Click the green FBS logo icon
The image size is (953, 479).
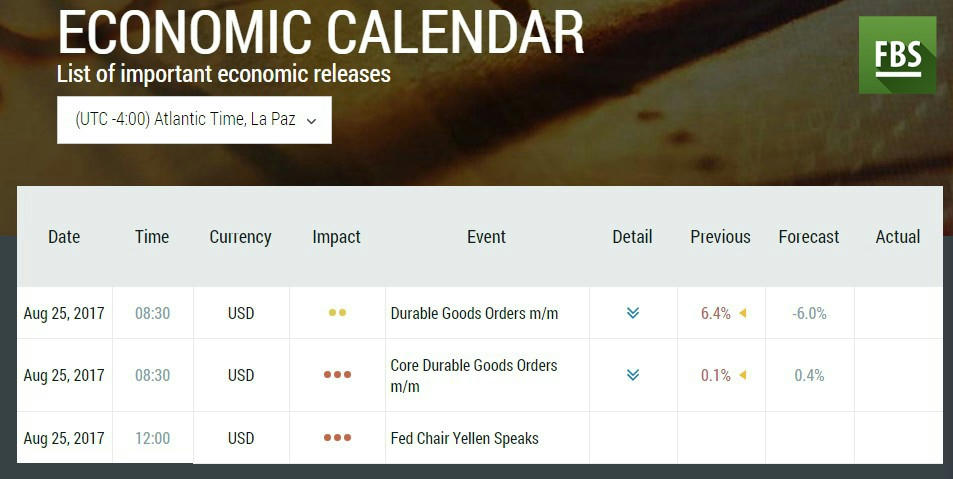click(x=897, y=55)
